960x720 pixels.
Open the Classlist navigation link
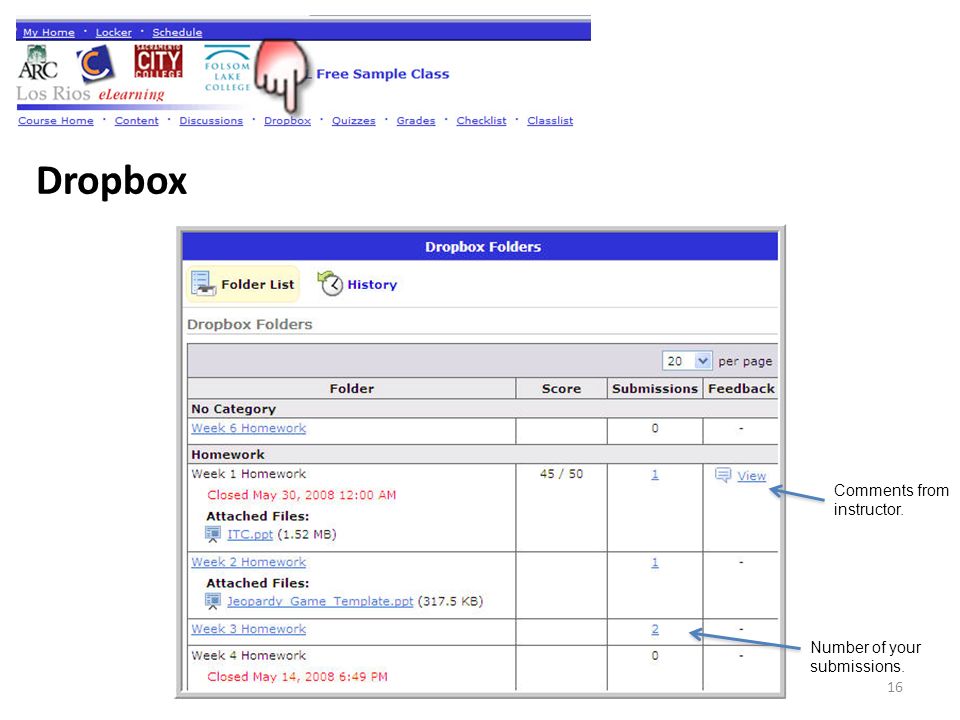[x=550, y=121]
